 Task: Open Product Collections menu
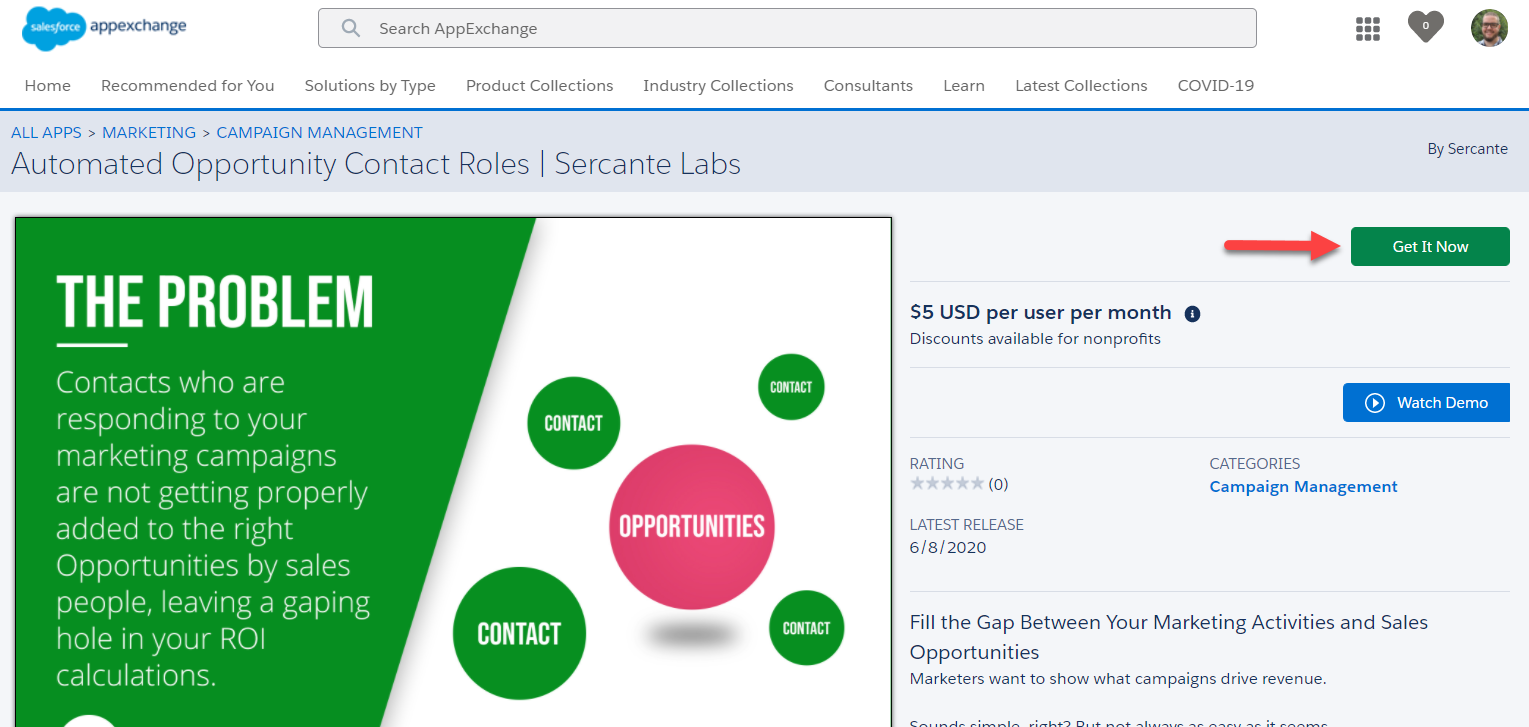point(540,86)
